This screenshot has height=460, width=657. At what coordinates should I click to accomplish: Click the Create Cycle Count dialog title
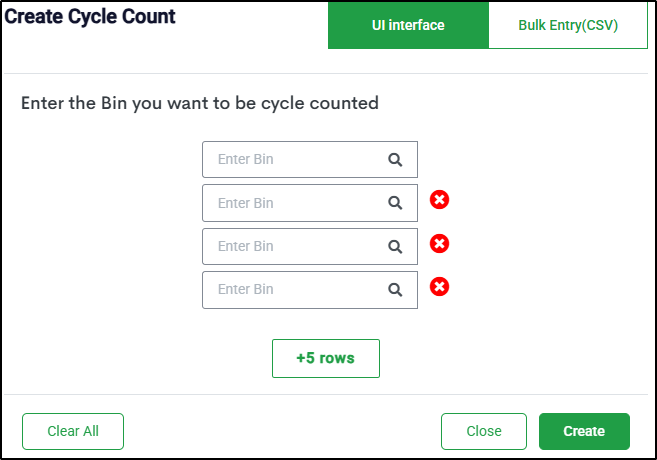91,17
